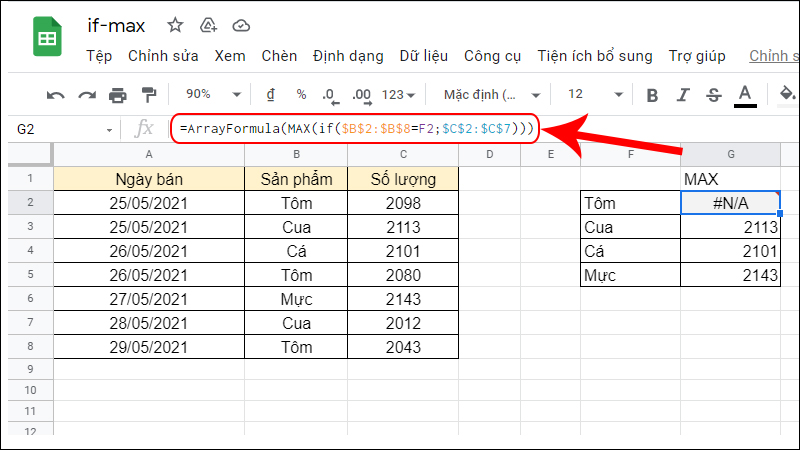Toggle bold formatting
The image size is (800, 450).
652,95
